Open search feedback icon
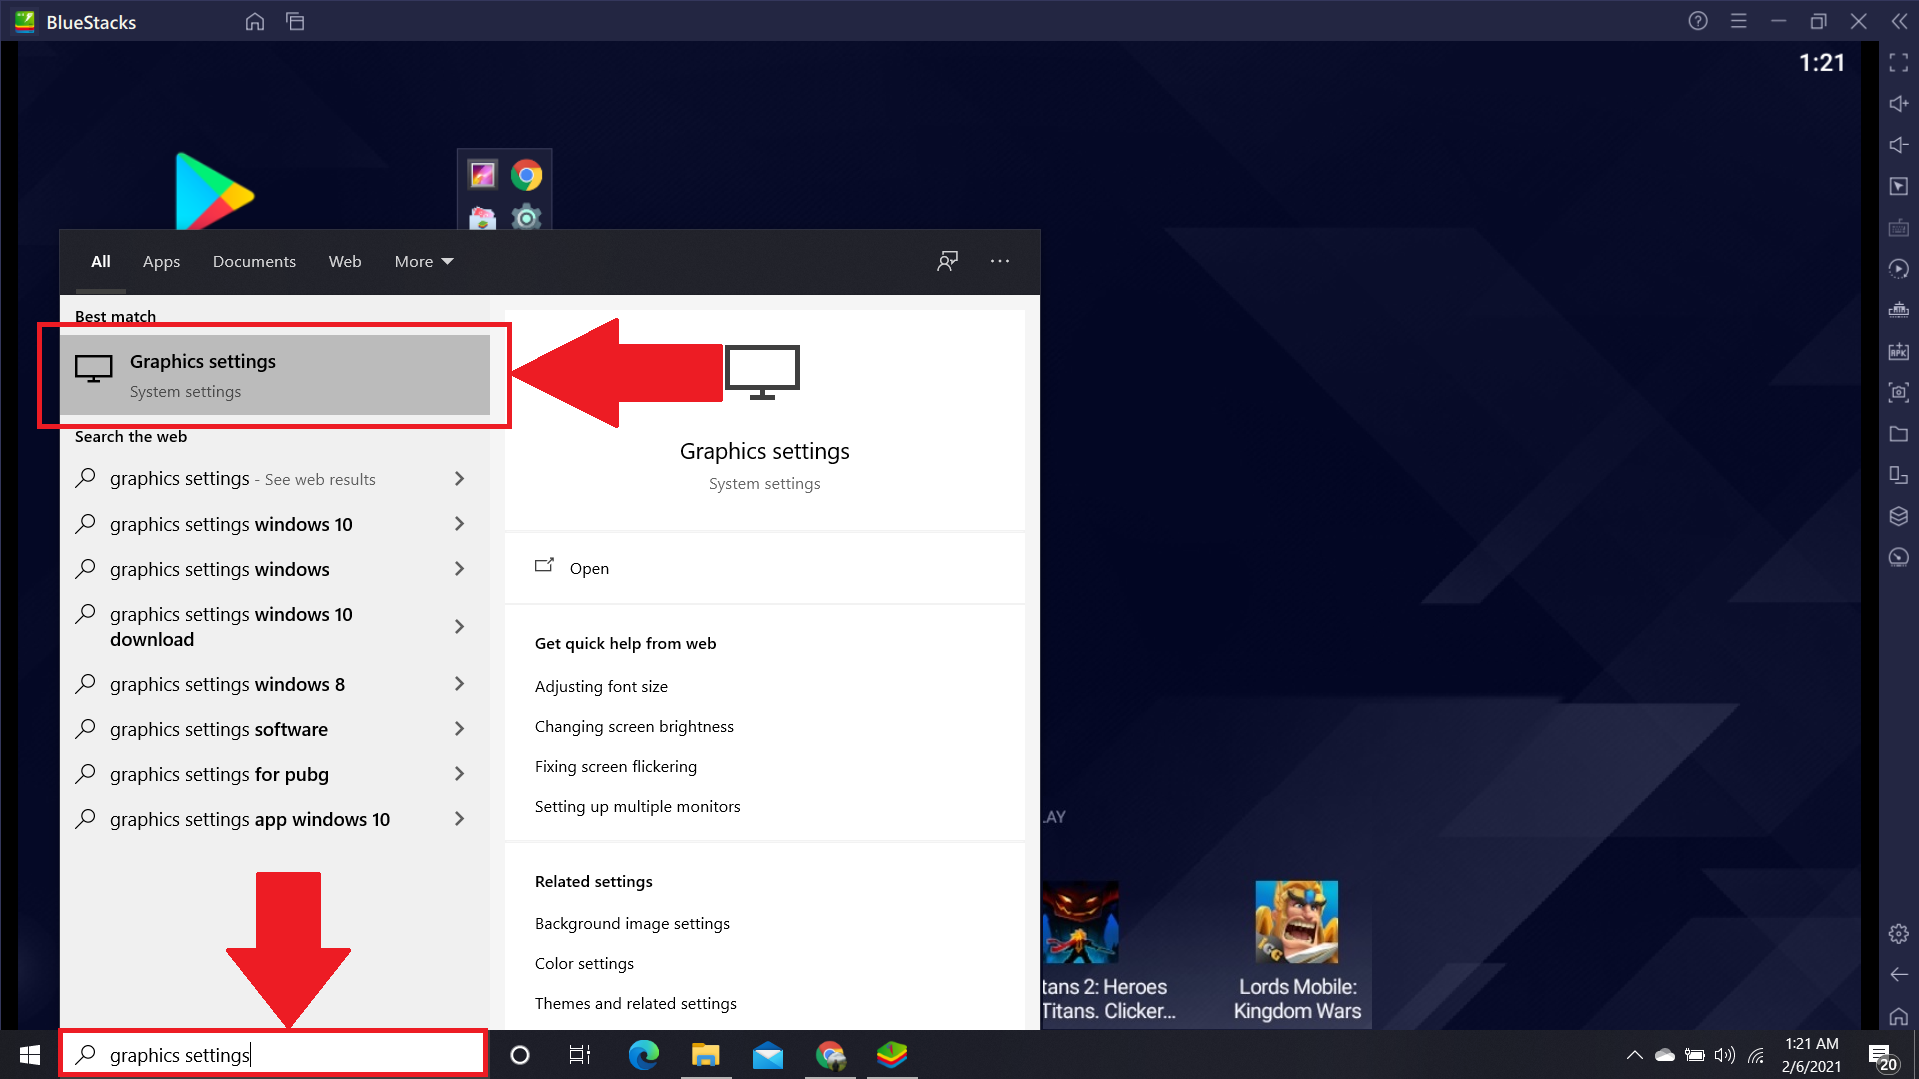 coord(947,261)
